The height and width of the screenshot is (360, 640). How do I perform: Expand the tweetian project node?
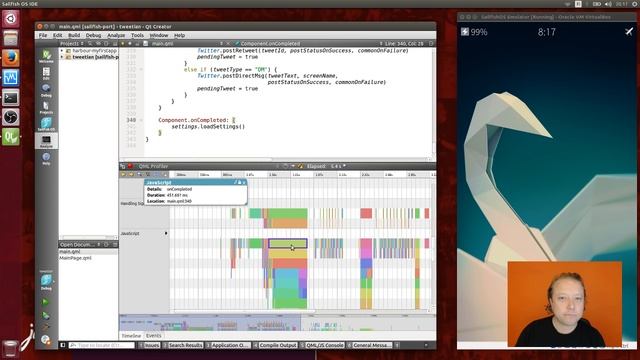[x=62, y=57]
